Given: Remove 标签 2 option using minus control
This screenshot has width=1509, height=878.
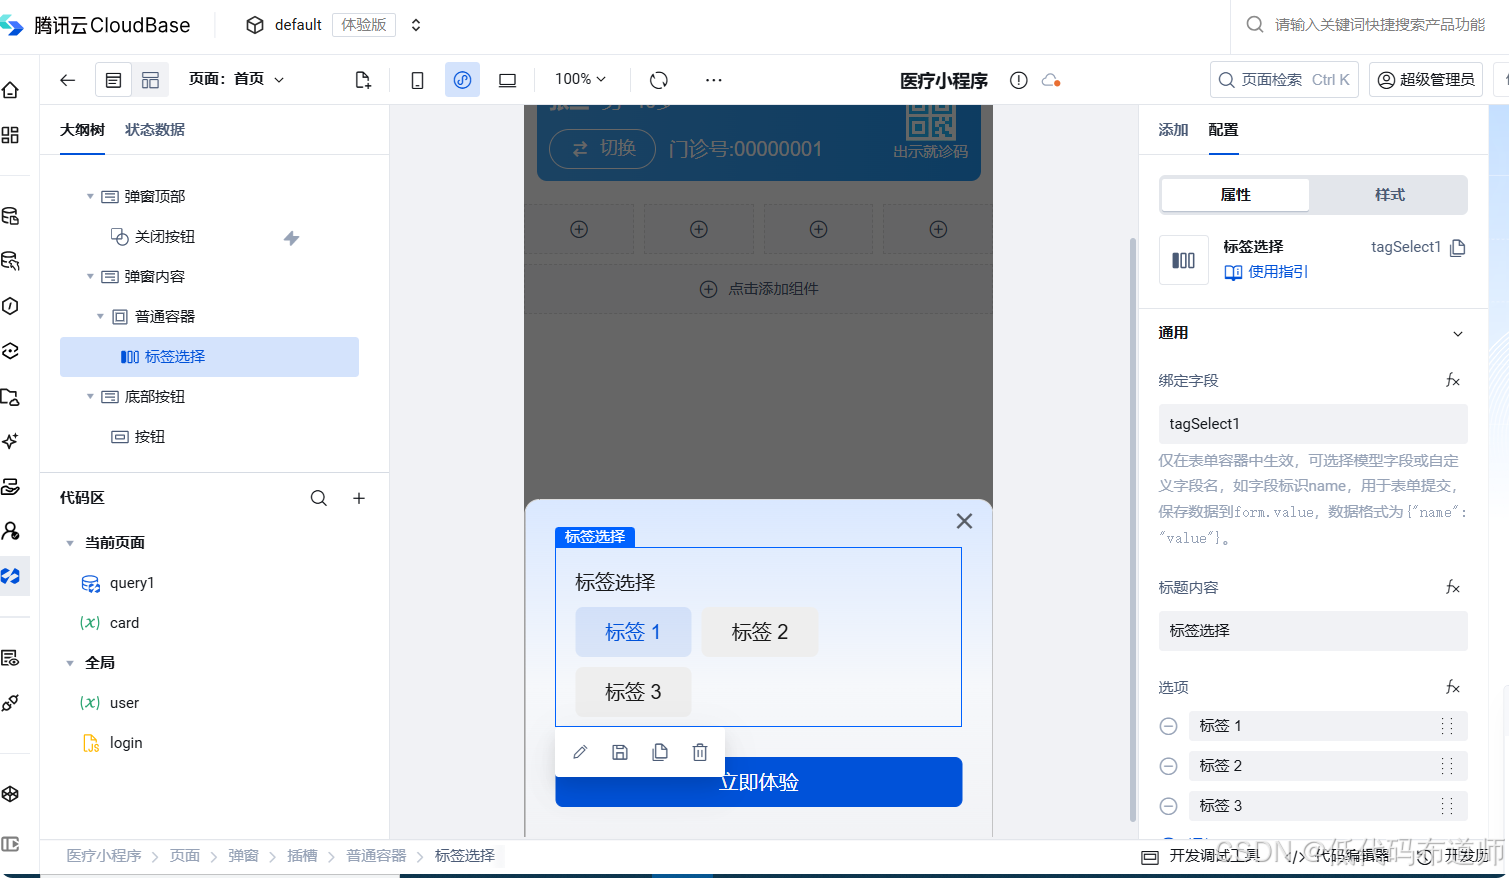Looking at the screenshot, I should 1168,765.
